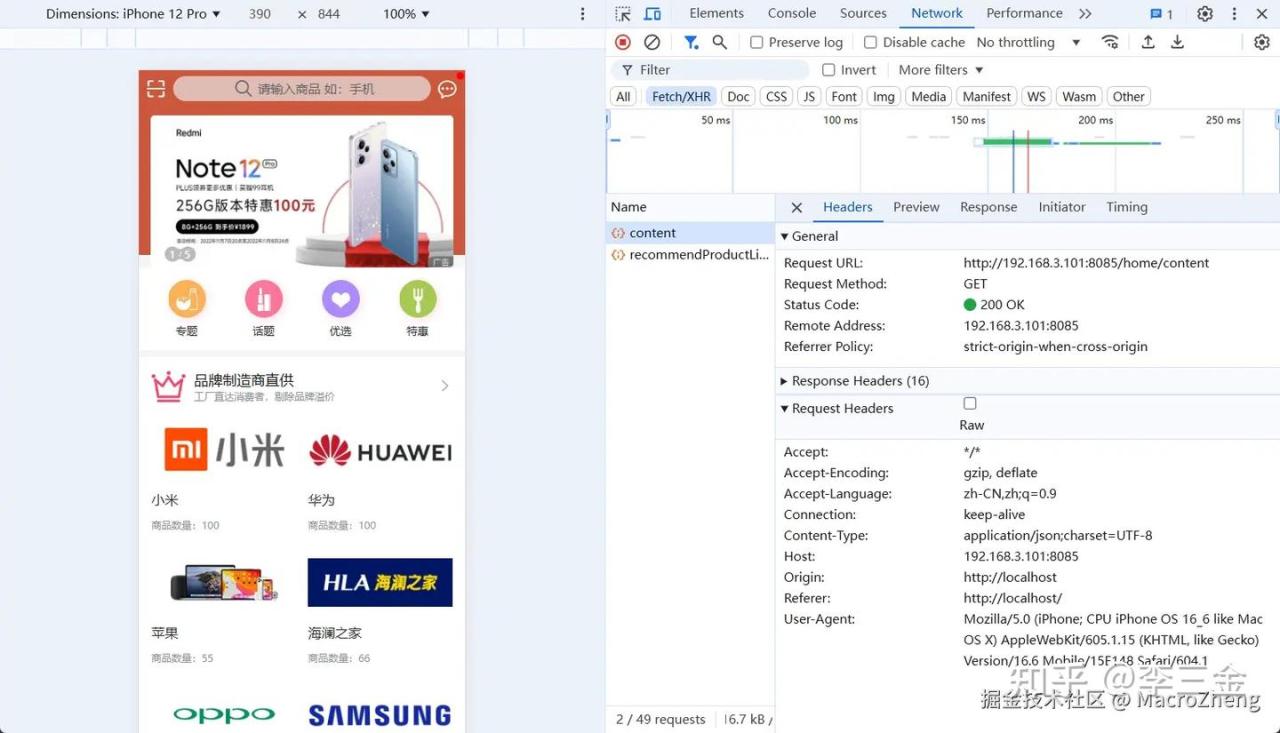Viewport: 1280px width, 733px height.
Task: Open the Initiator tab of request
Action: point(1062,207)
